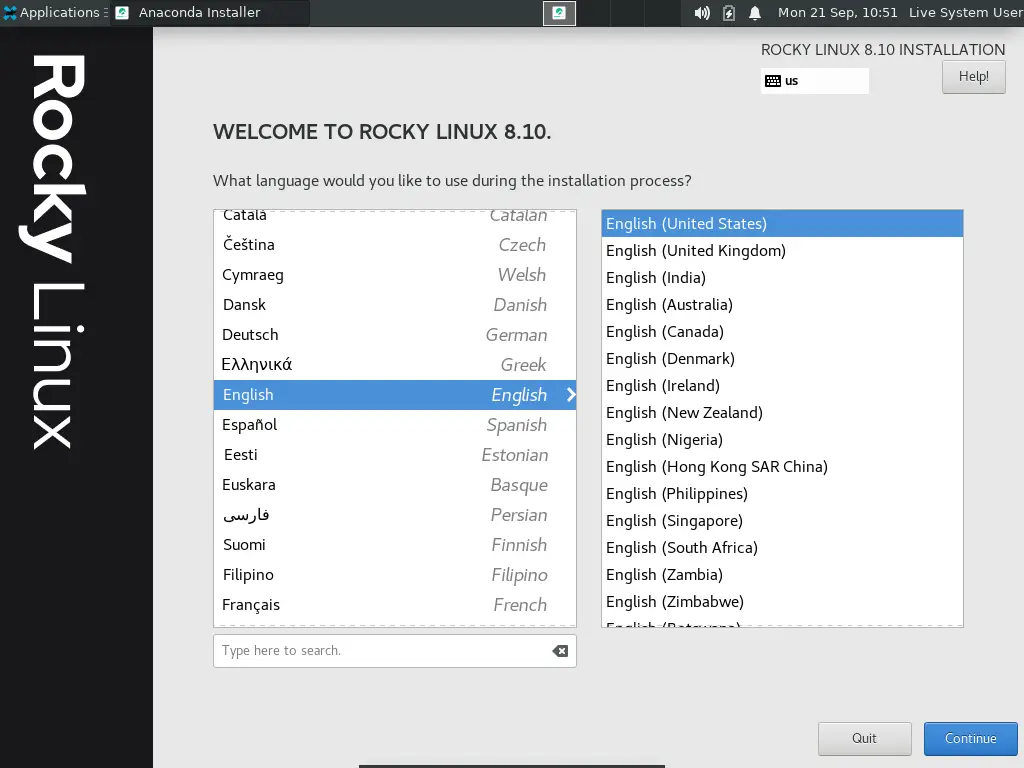Image resolution: width=1024 pixels, height=768 pixels.
Task: Select Čeština (Czech) language
Action: point(394,245)
